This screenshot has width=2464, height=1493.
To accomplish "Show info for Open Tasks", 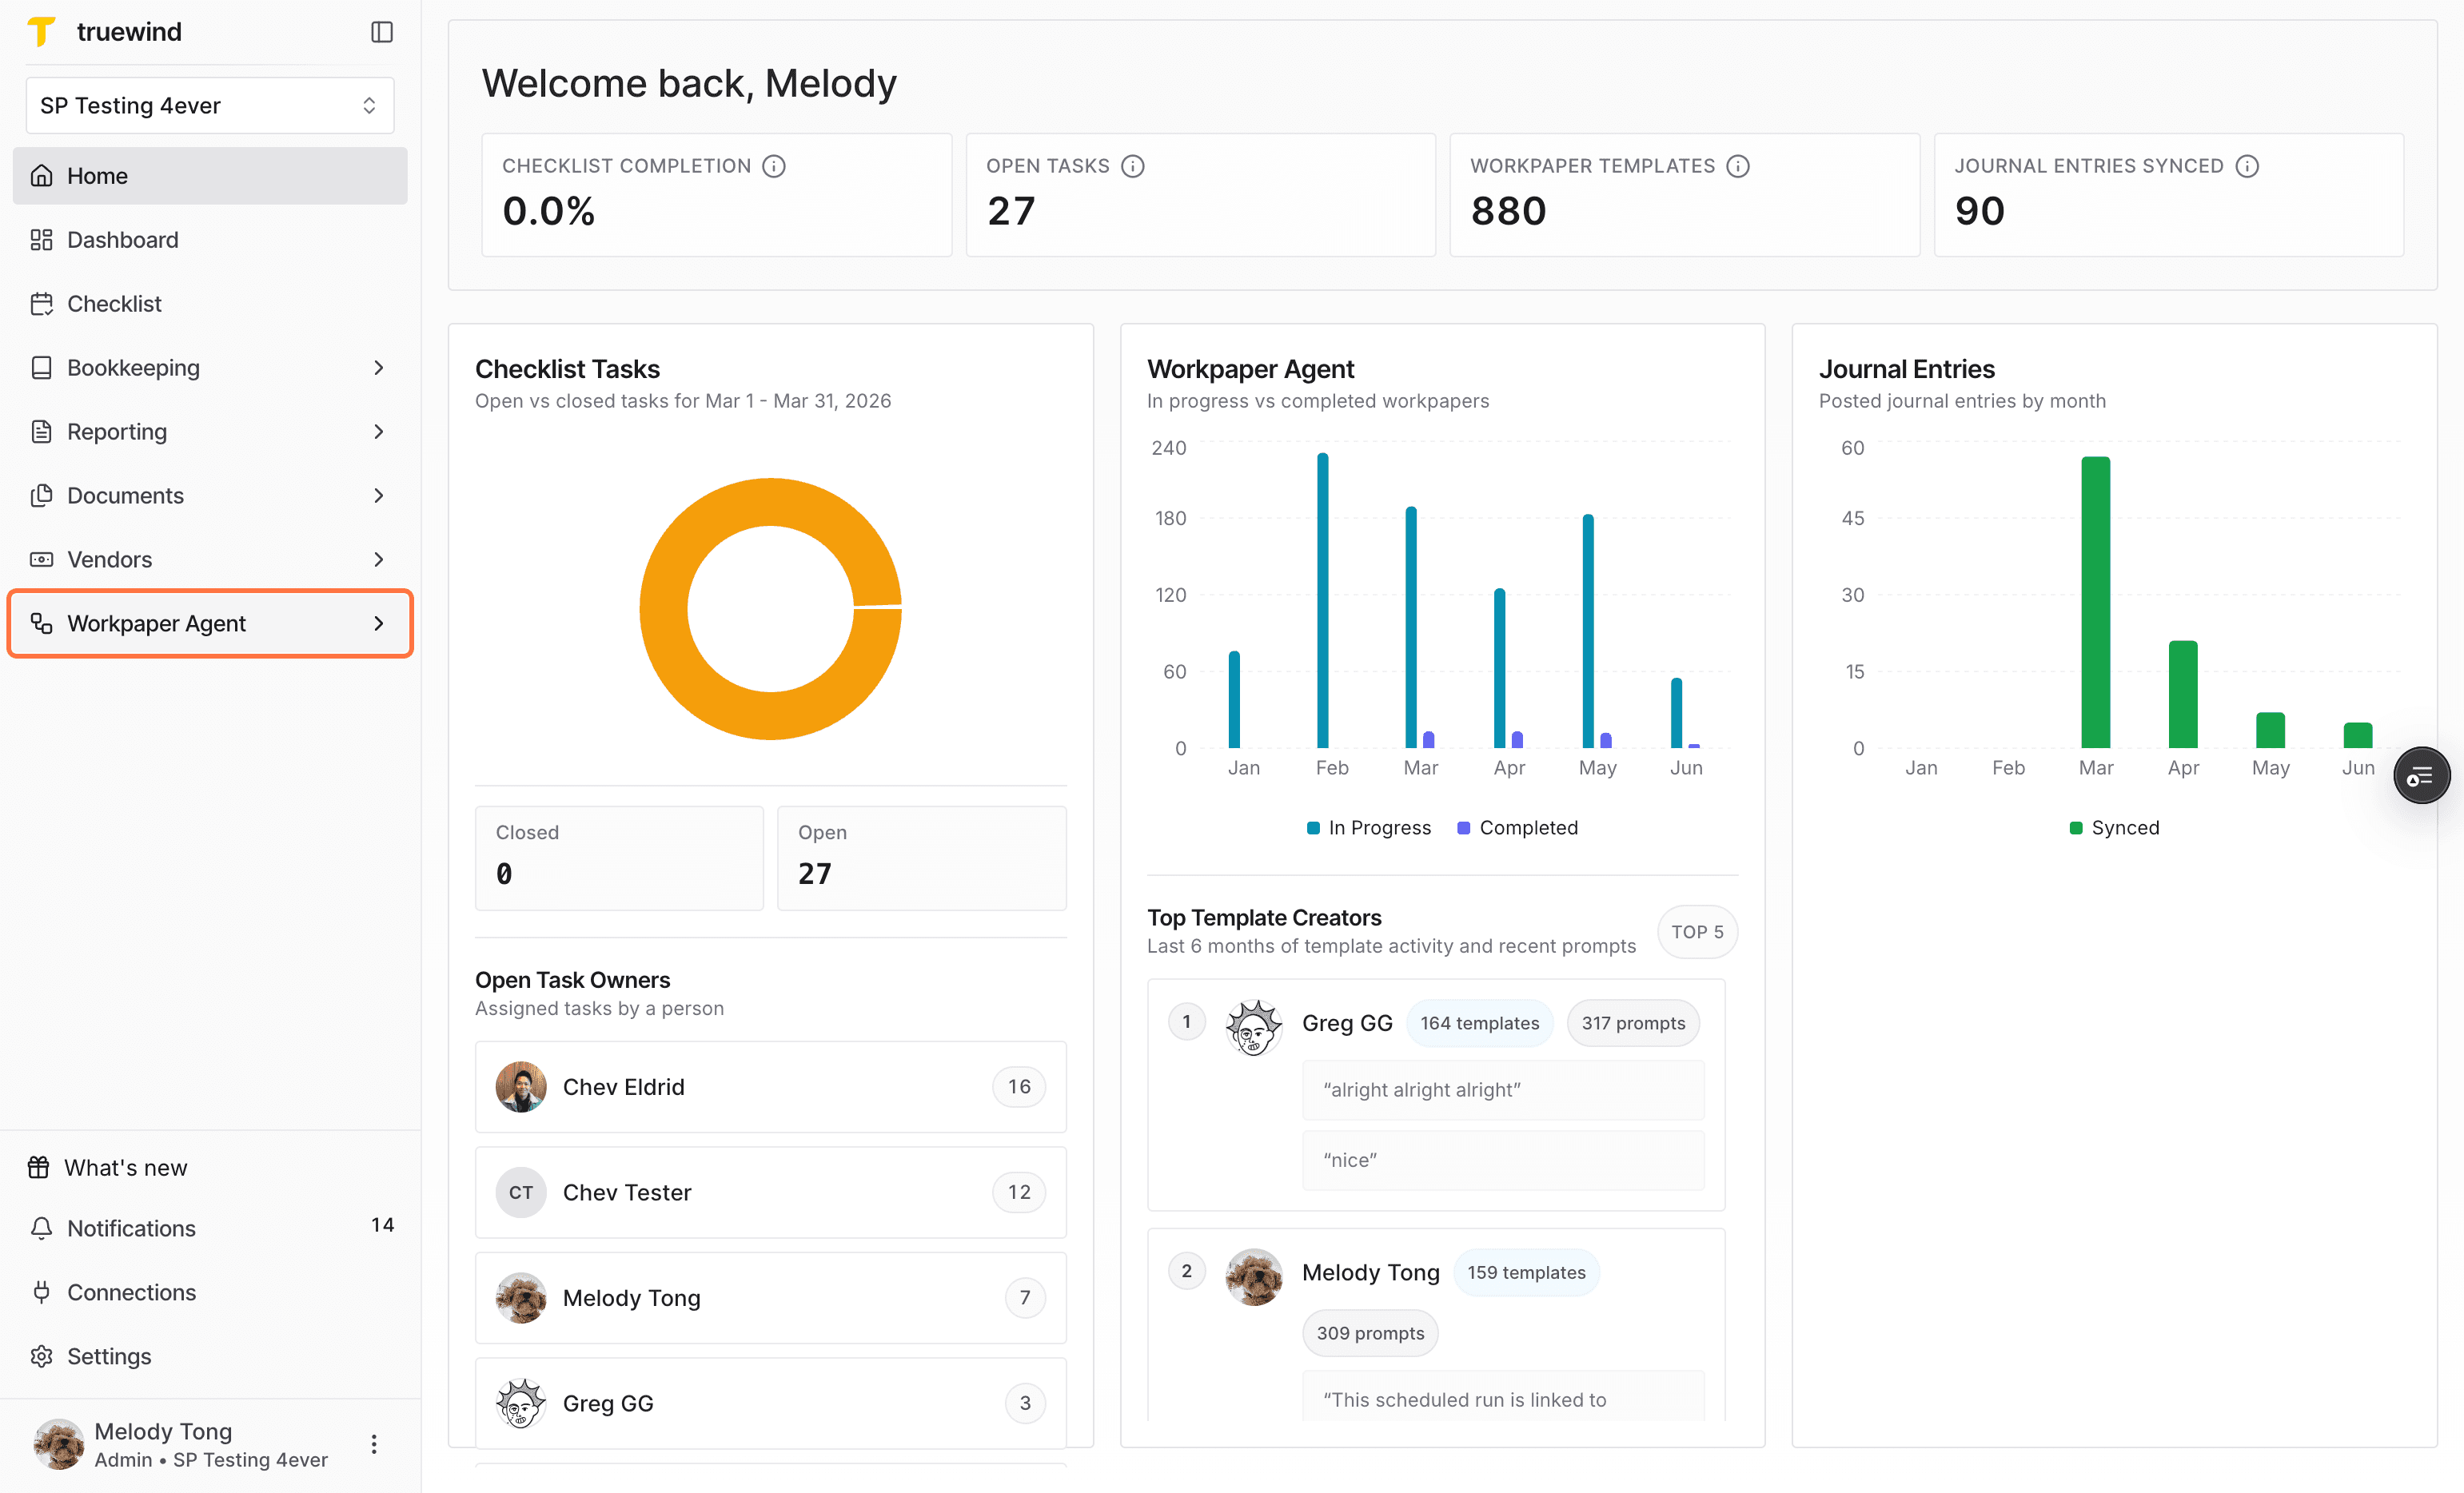I will (x=1133, y=166).
